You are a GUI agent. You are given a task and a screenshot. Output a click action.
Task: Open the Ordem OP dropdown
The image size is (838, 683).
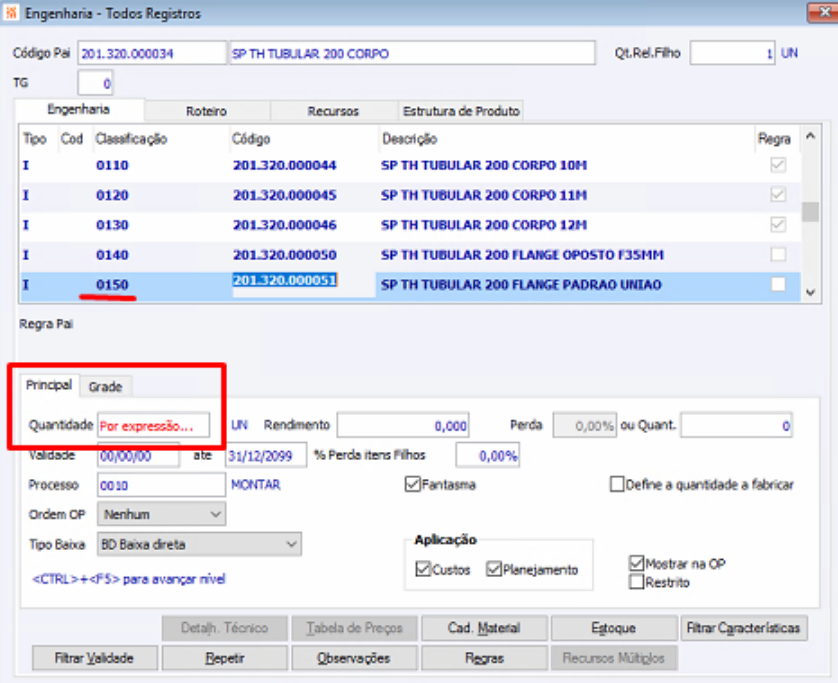click(x=161, y=514)
